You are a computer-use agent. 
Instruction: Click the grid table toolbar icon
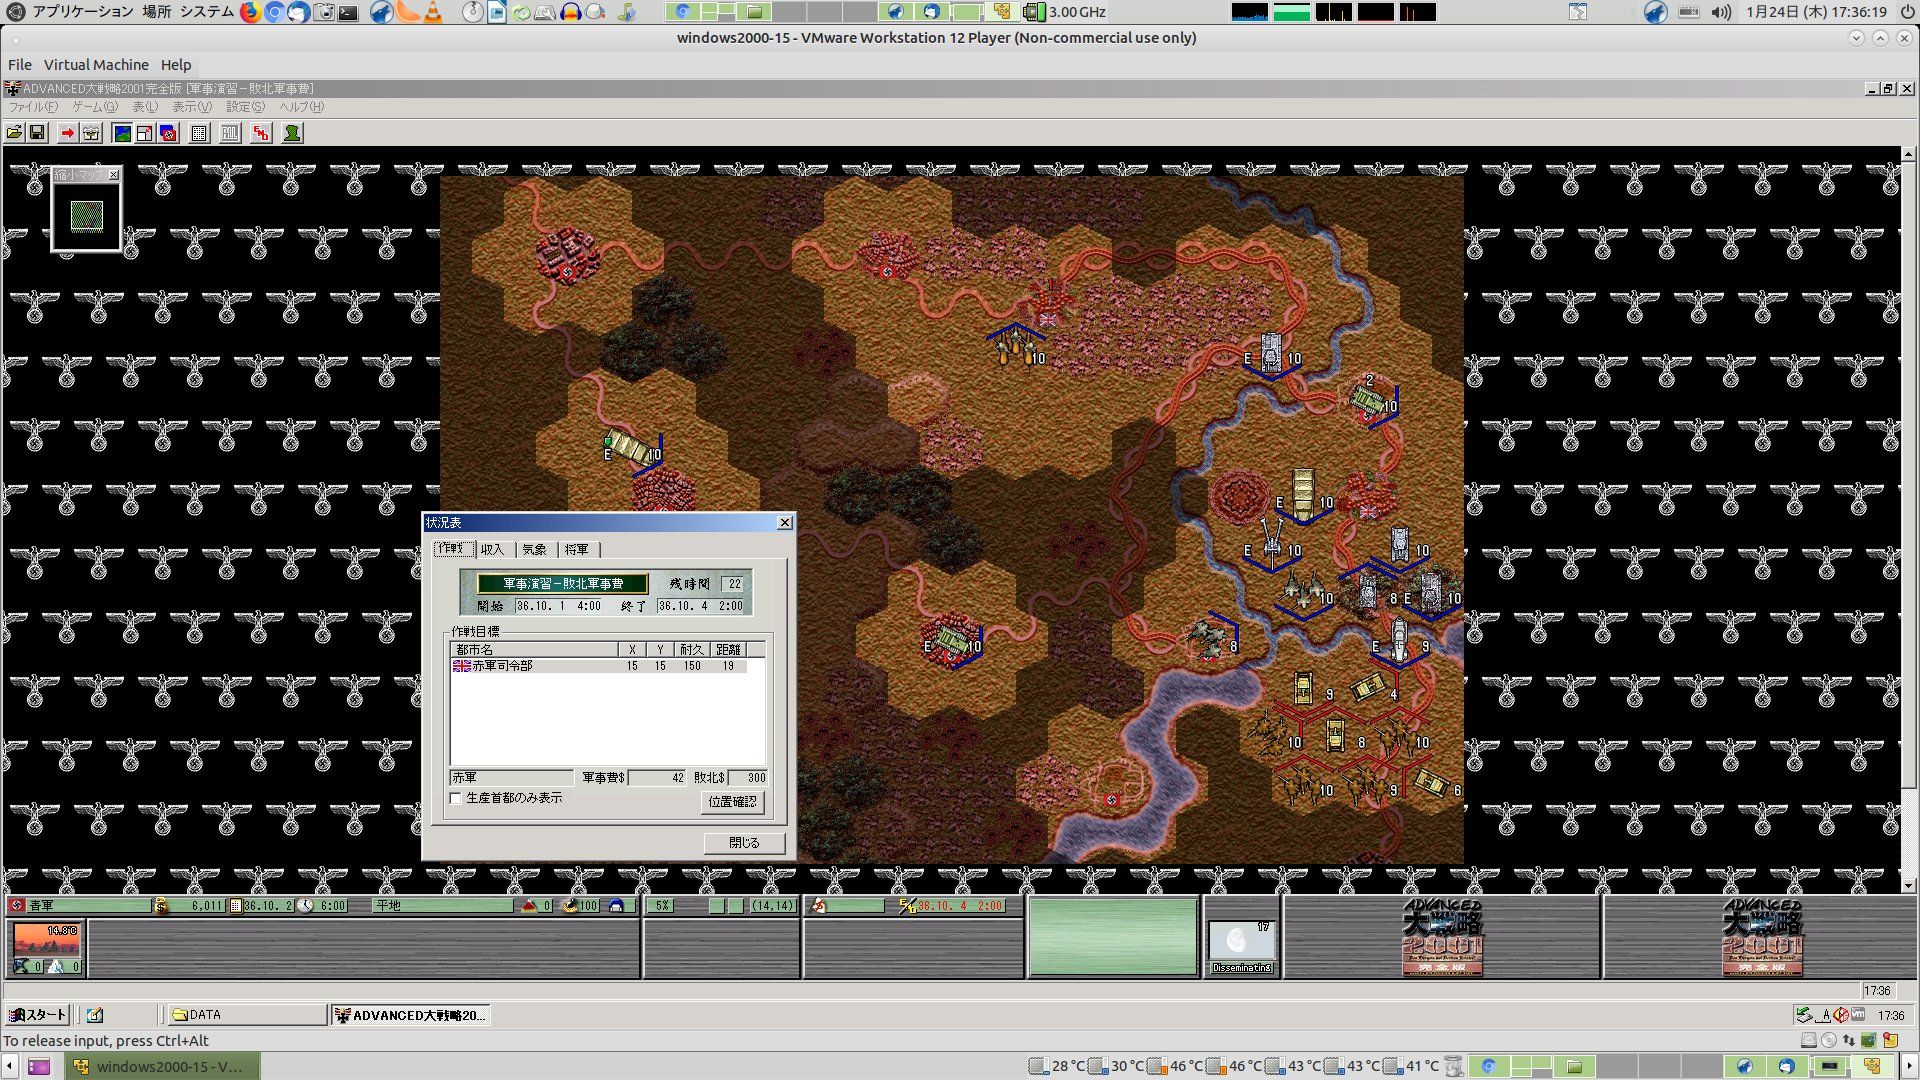coord(199,133)
